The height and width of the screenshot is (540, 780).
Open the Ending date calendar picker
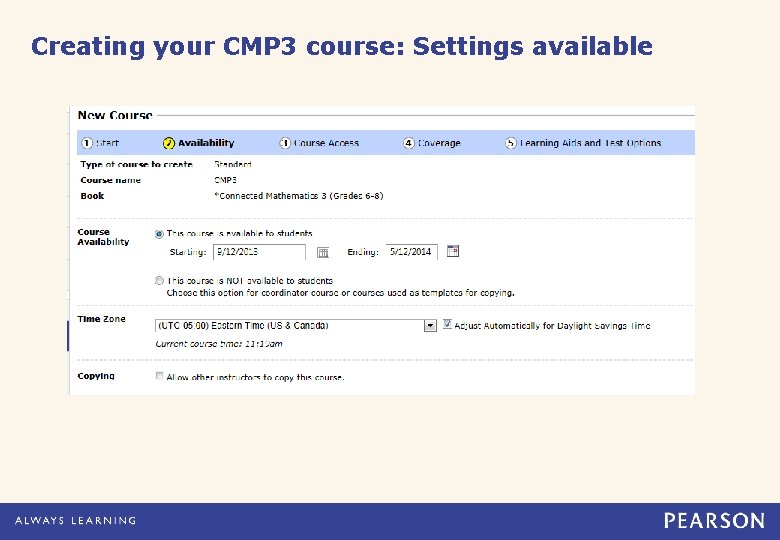[x=453, y=251]
